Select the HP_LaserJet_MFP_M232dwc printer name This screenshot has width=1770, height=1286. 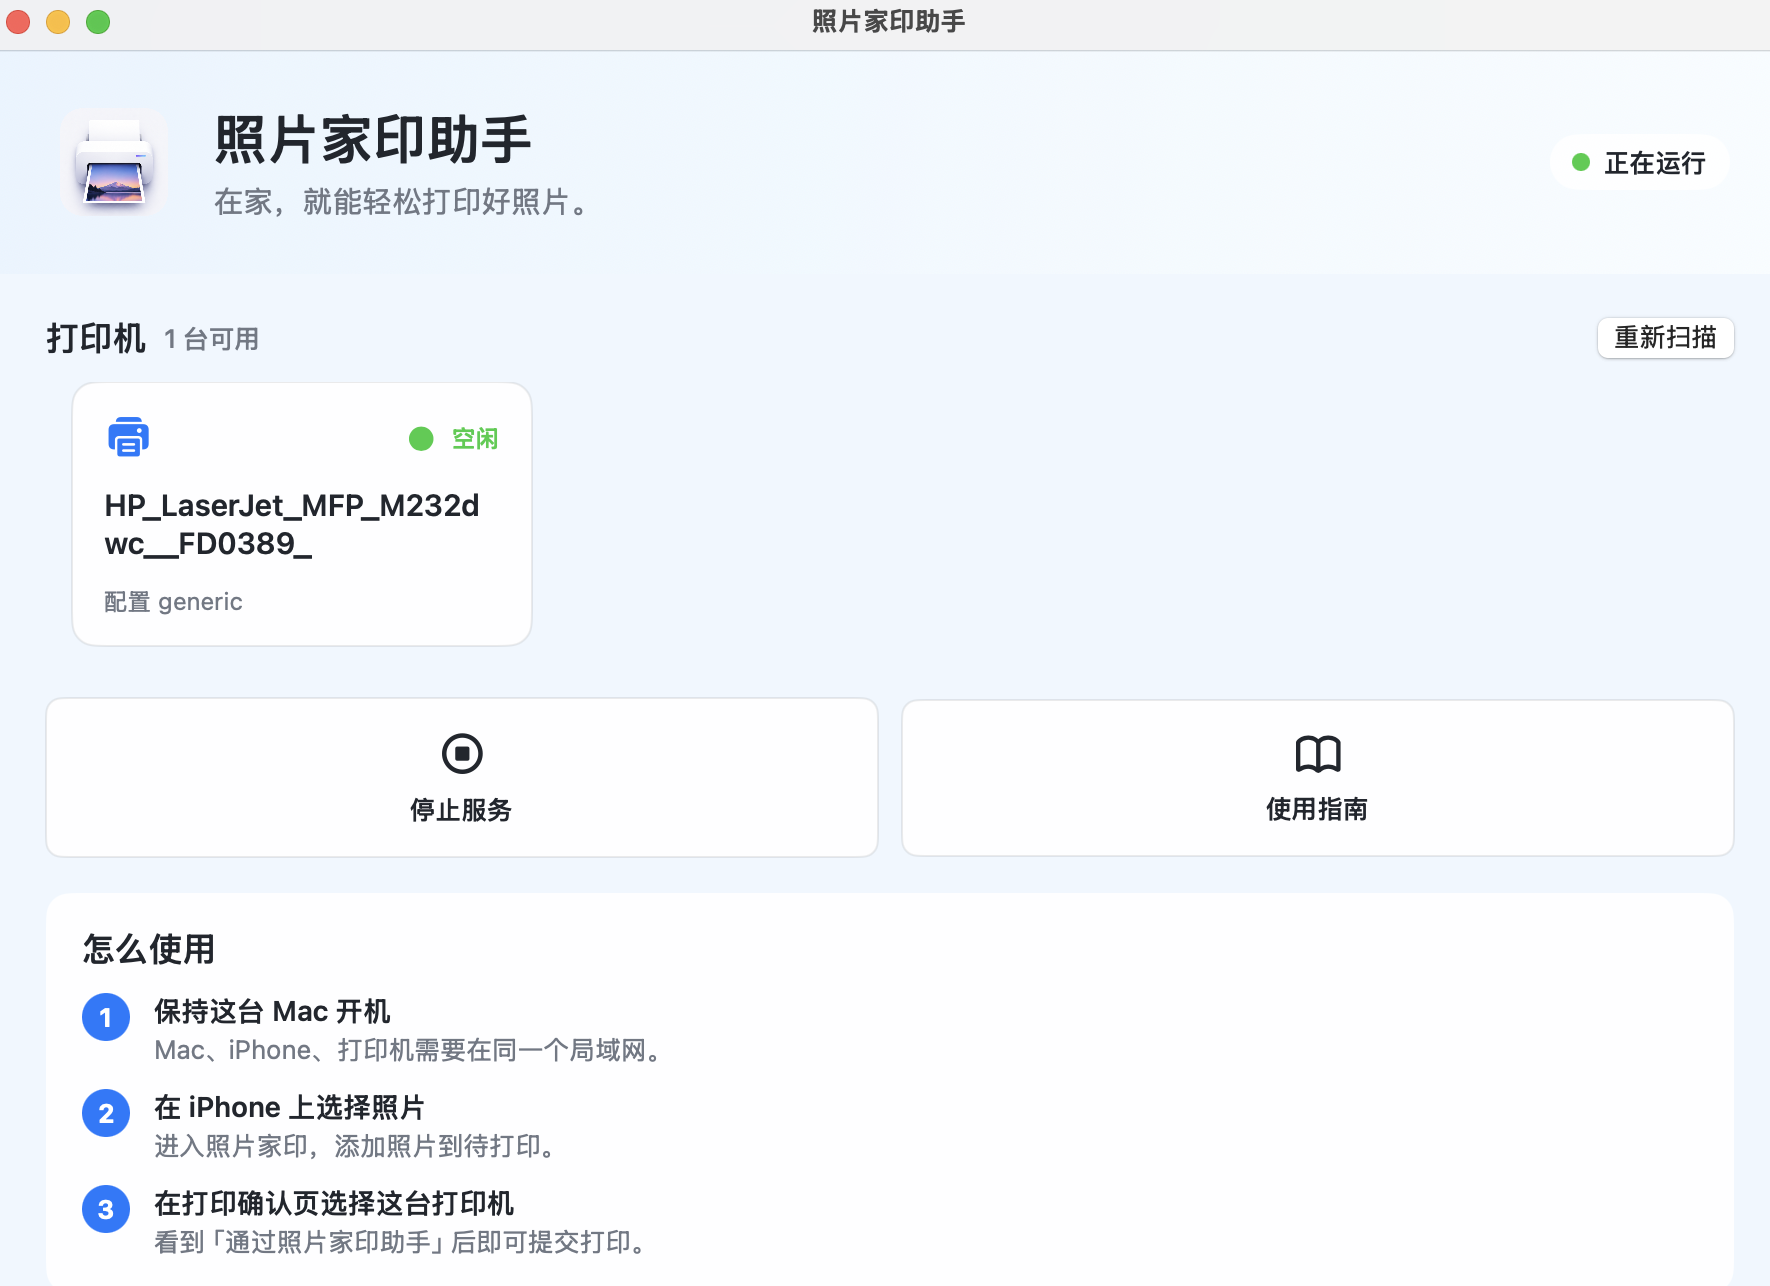tap(292, 524)
